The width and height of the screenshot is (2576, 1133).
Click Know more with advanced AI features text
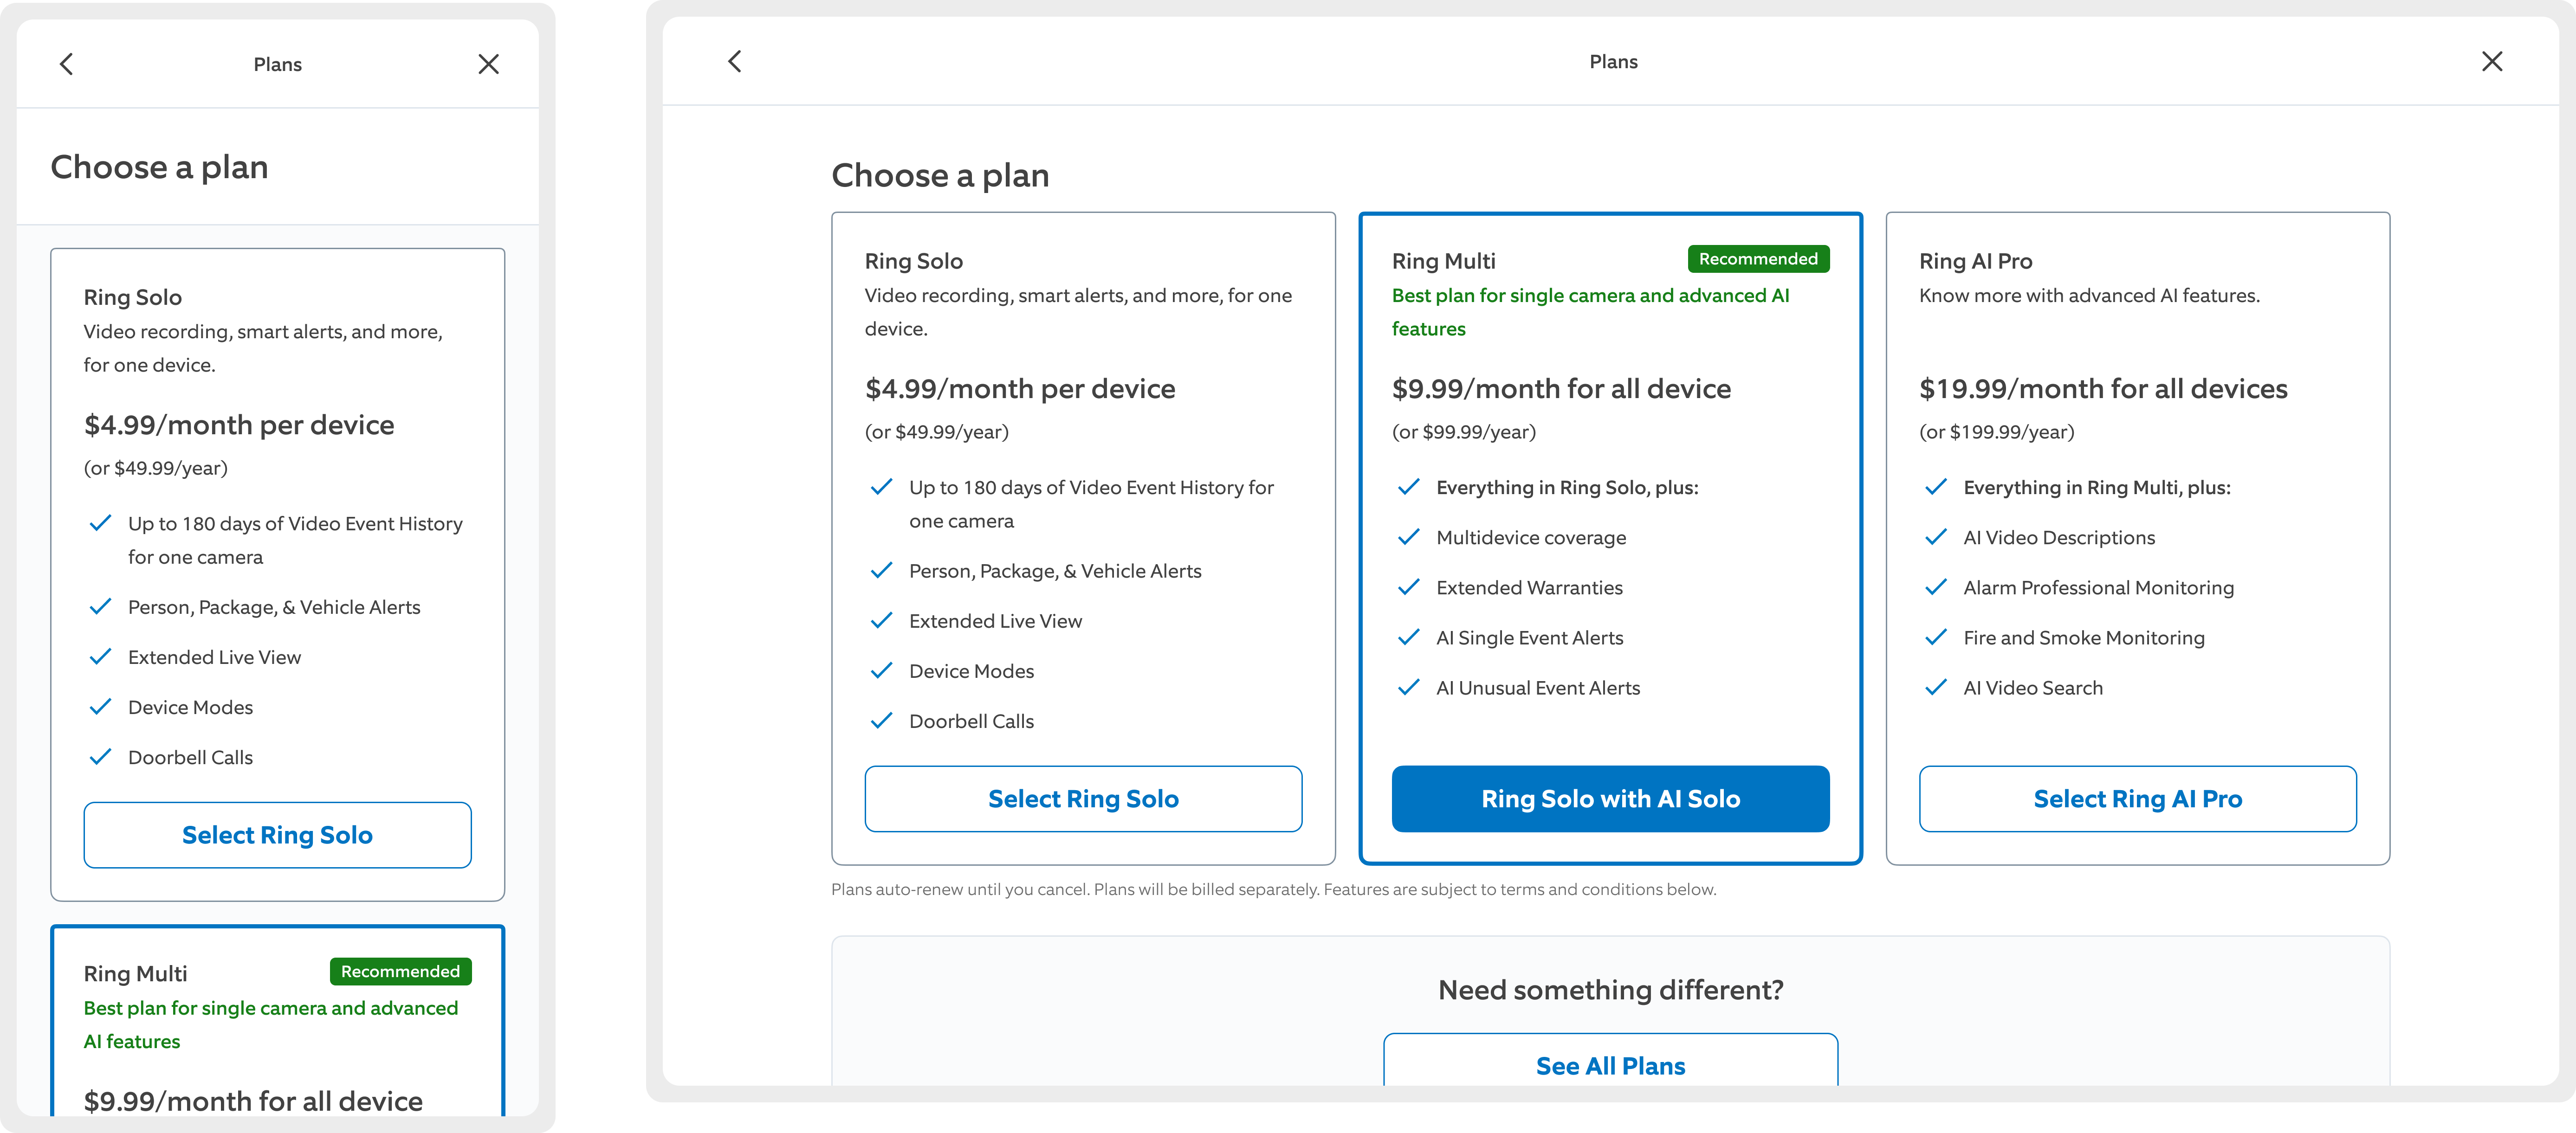pyautogui.click(x=2089, y=296)
